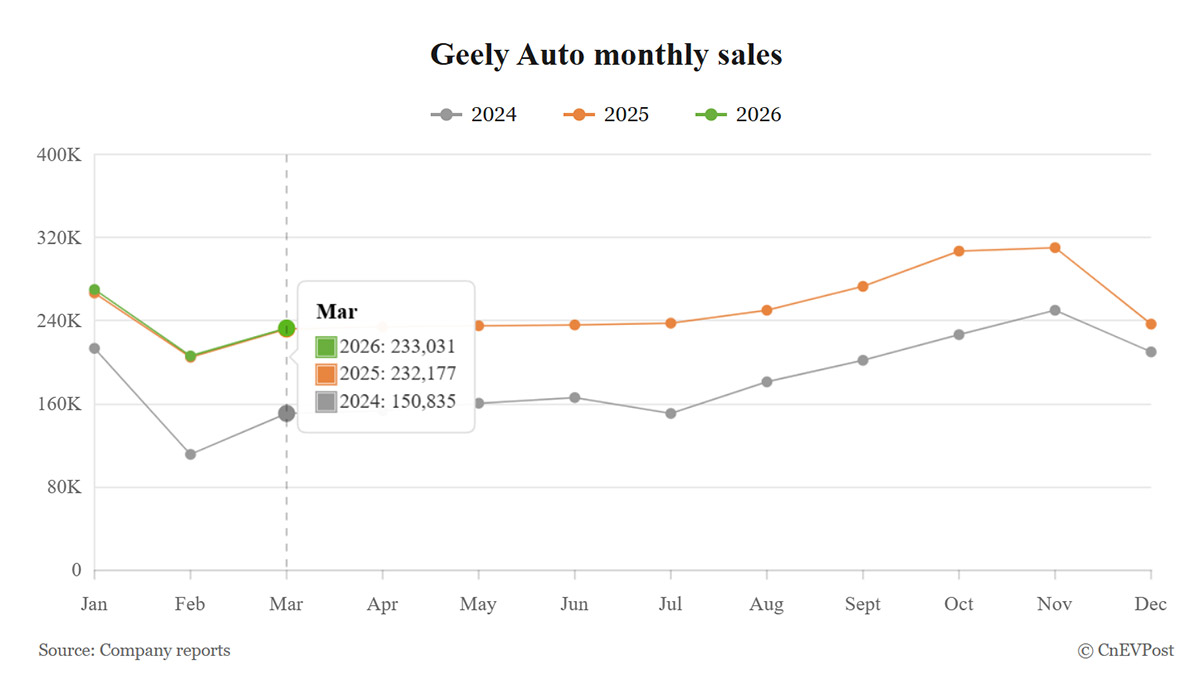Click the Jun label on x-axis
The image size is (1200, 675).
tap(575, 605)
